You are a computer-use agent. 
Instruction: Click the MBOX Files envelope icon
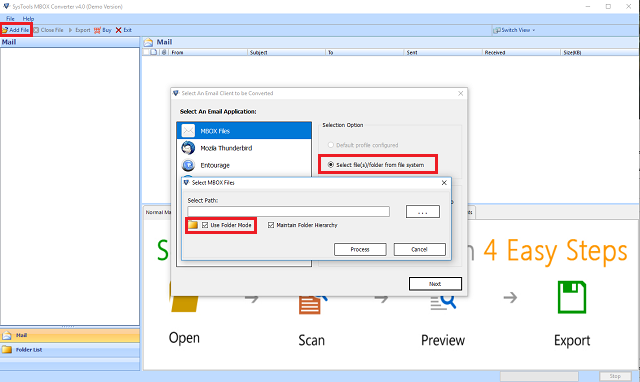pyautogui.click(x=188, y=131)
